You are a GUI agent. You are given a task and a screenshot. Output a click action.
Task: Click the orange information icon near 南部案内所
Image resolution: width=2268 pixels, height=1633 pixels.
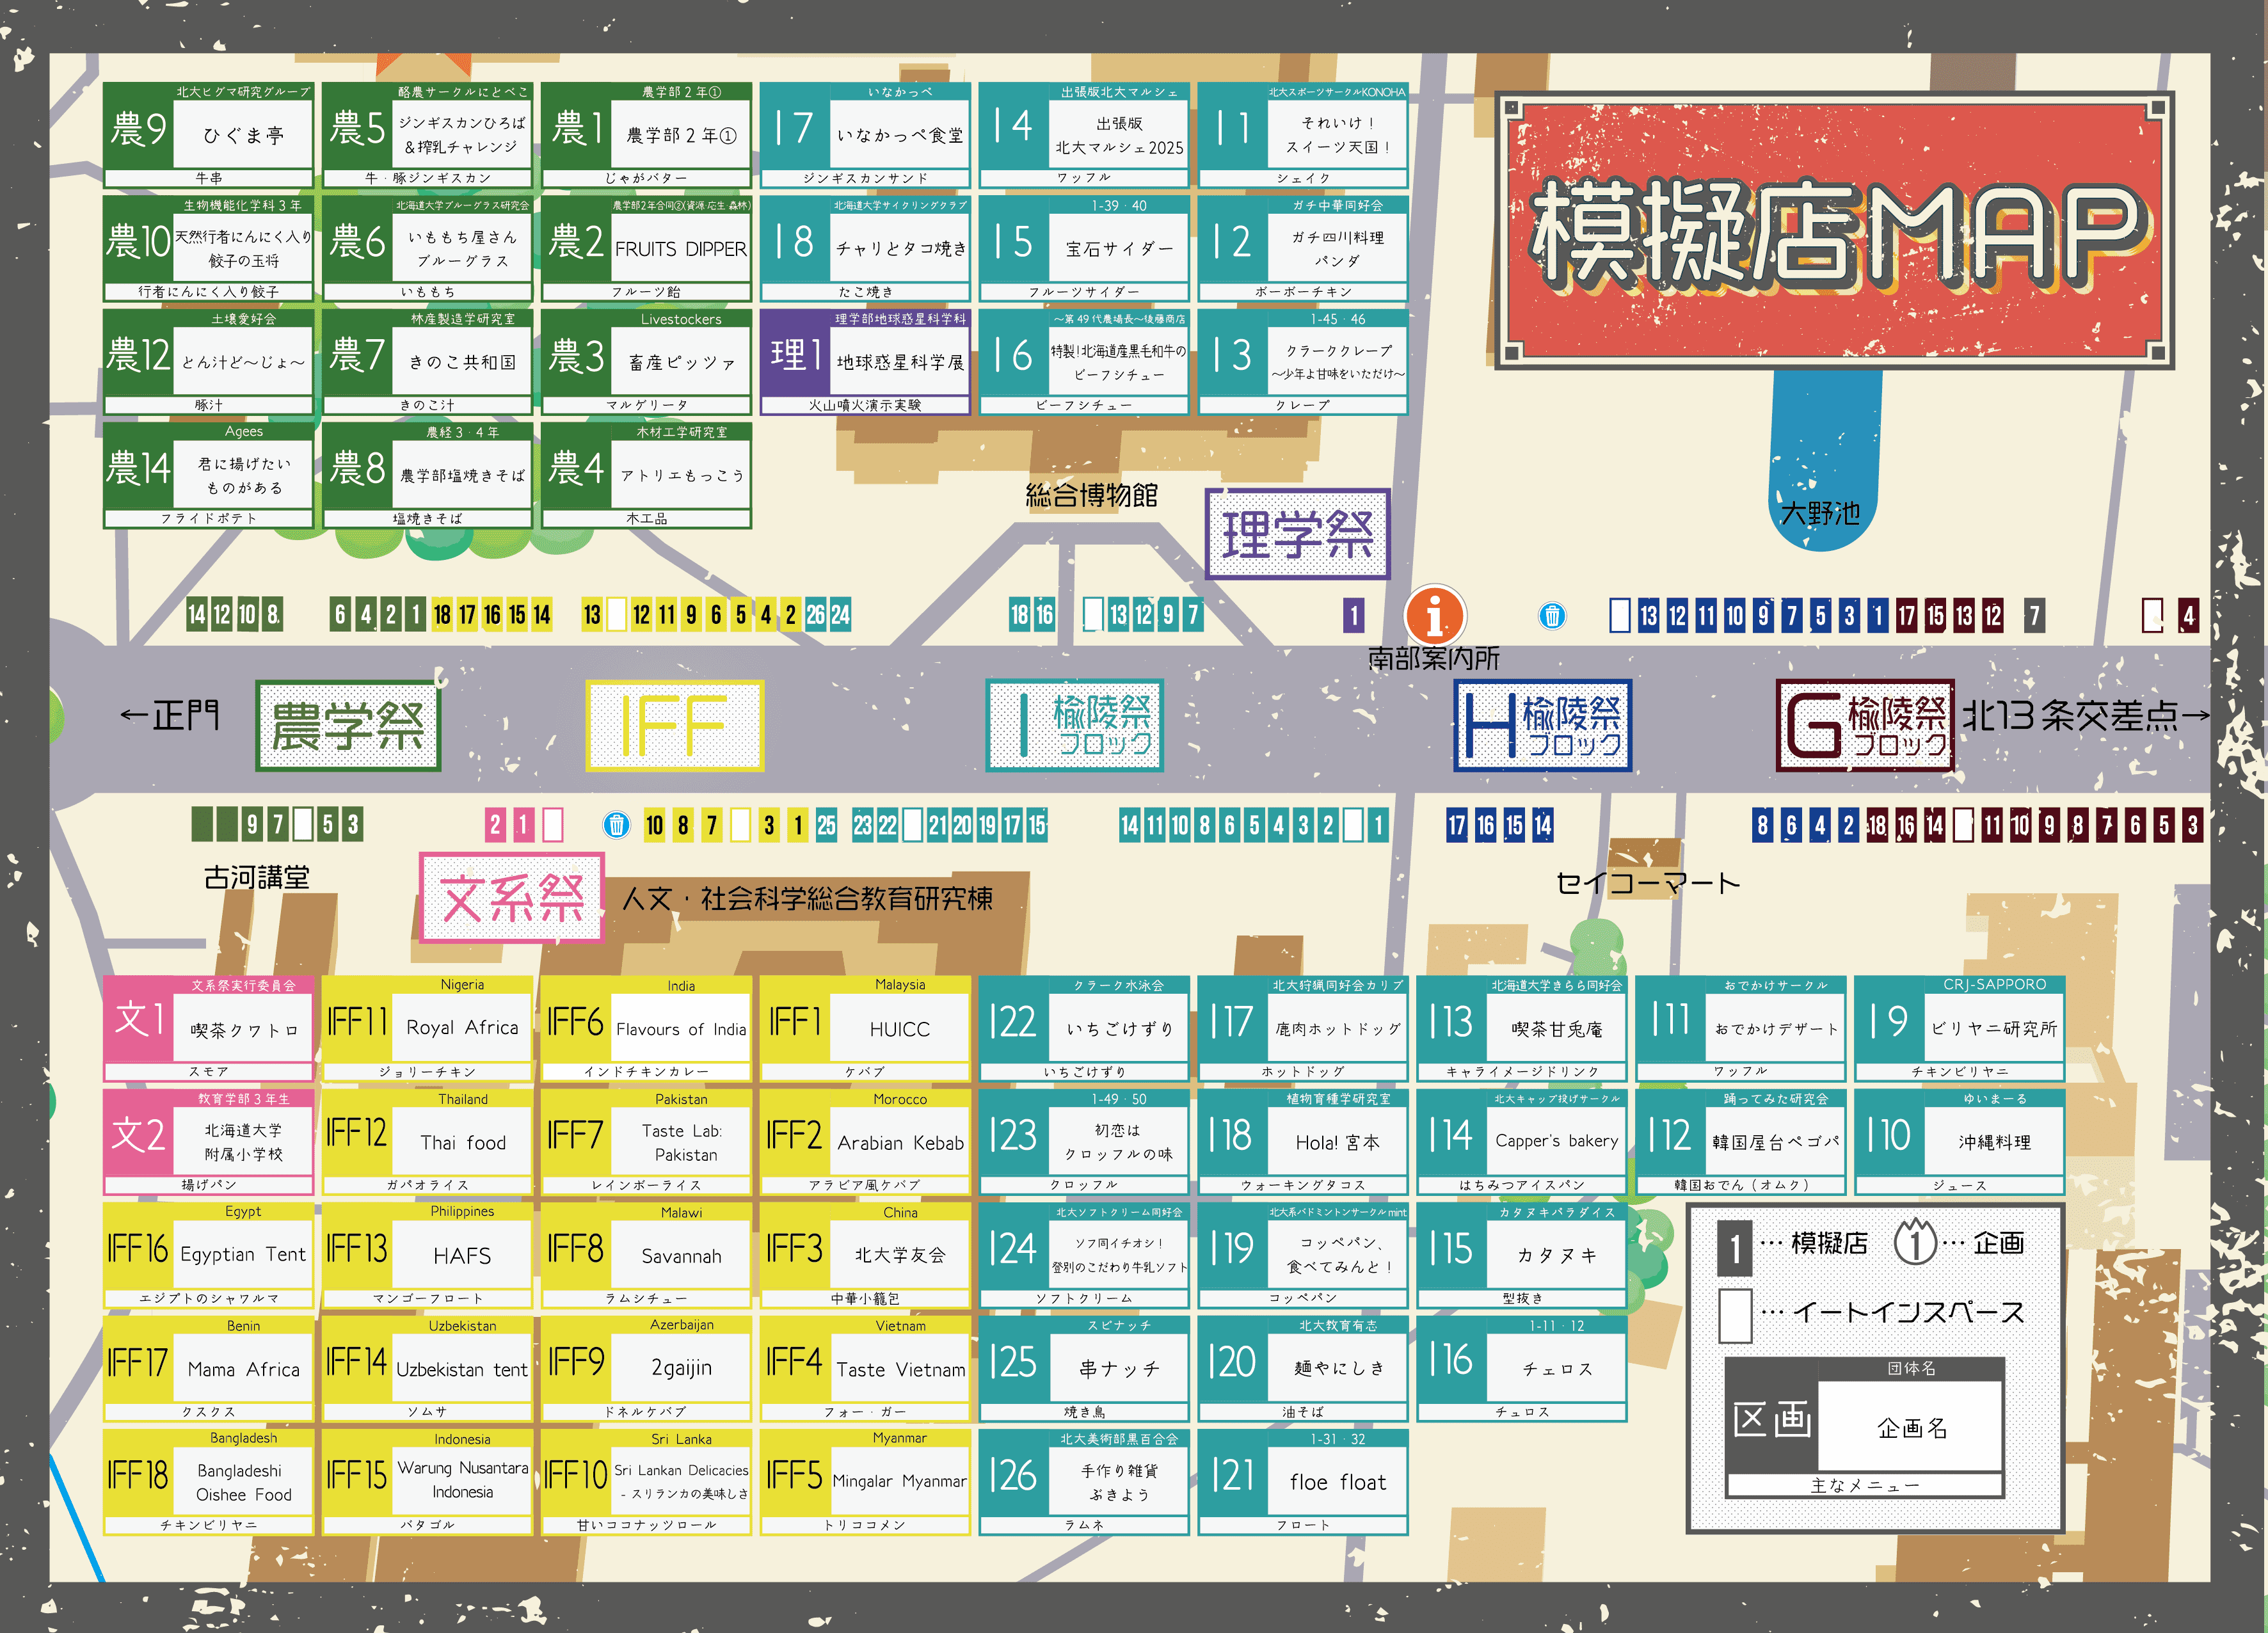1434,614
